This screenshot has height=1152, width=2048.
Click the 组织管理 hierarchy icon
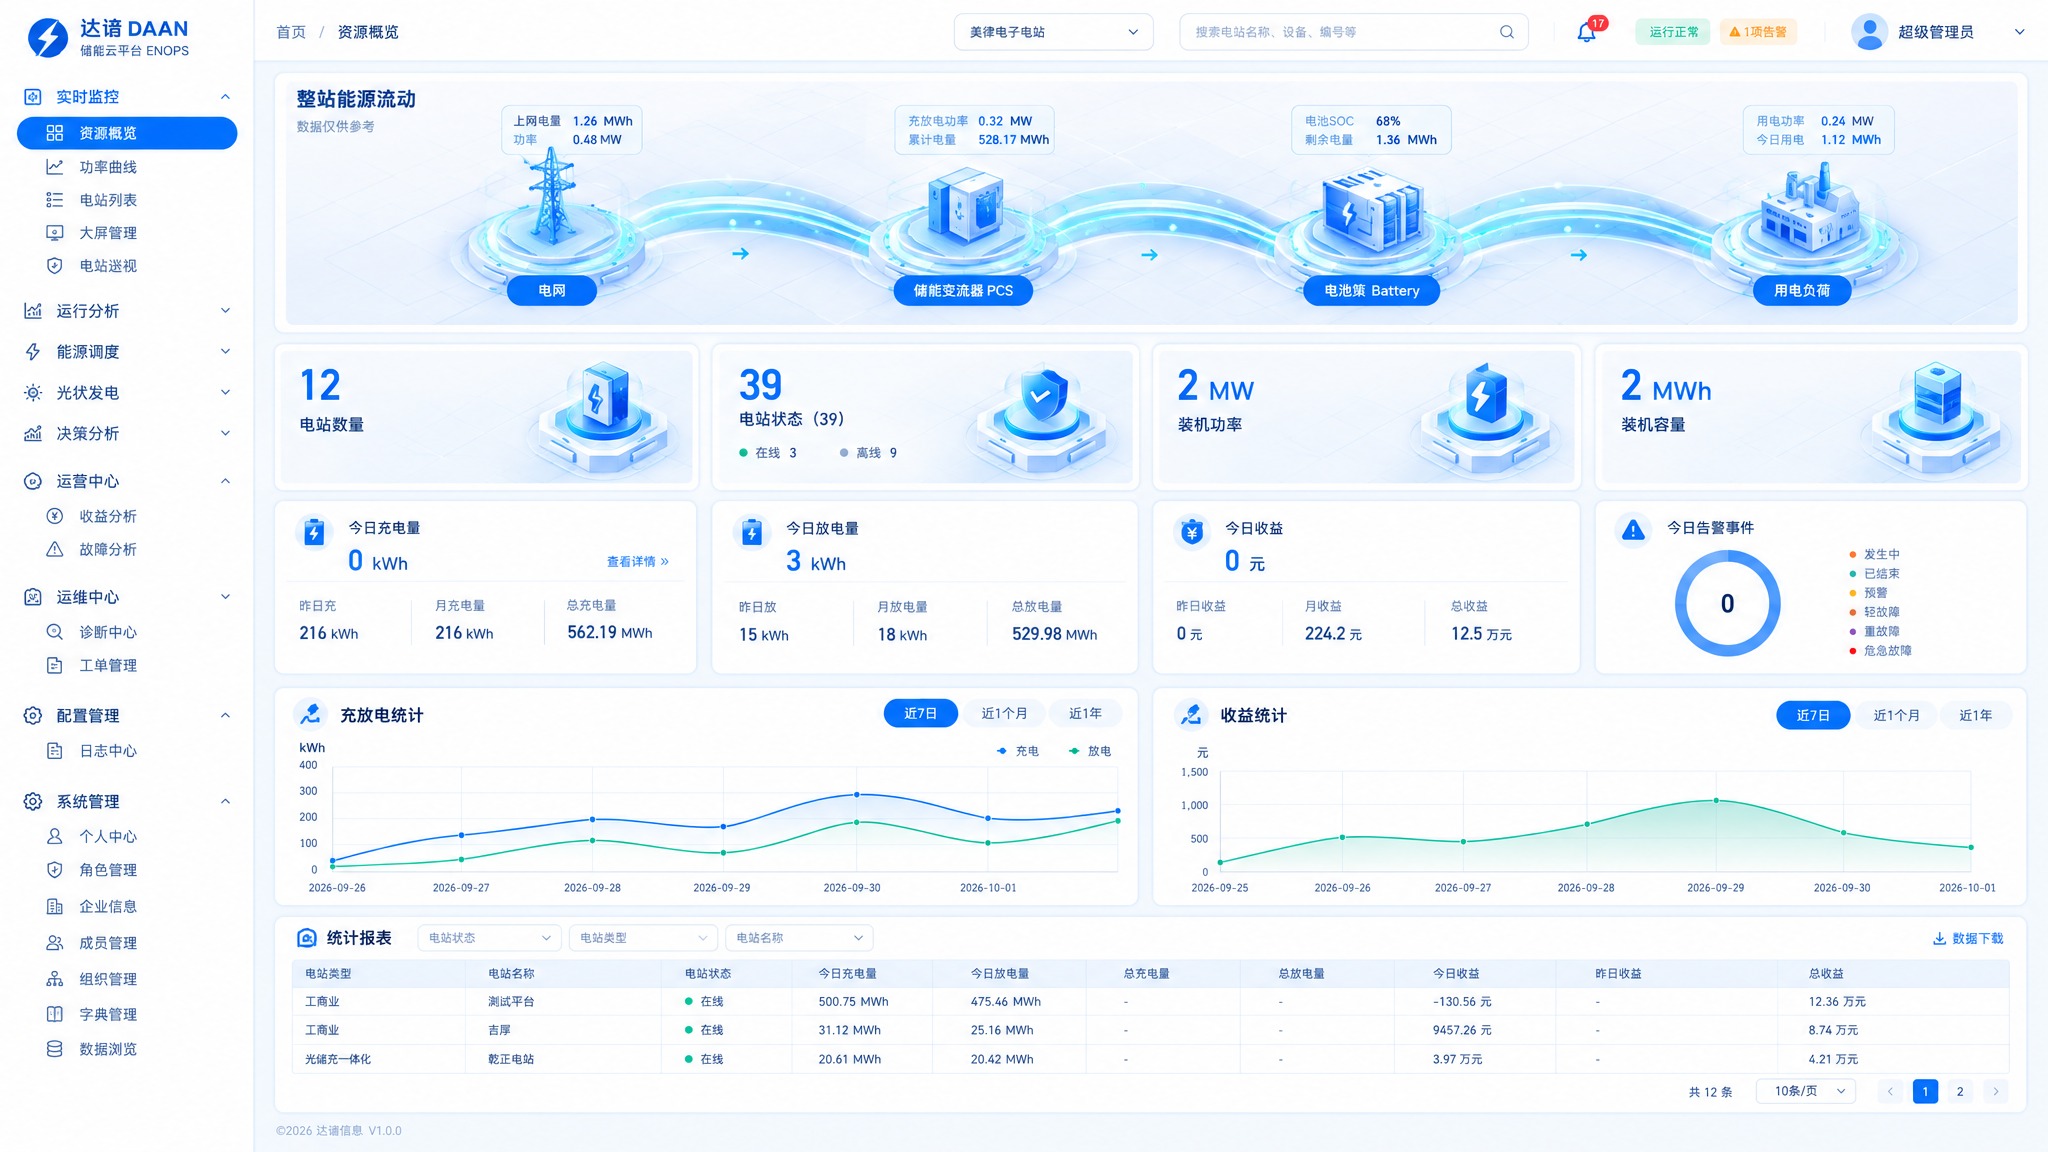click(x=55, y=979)
